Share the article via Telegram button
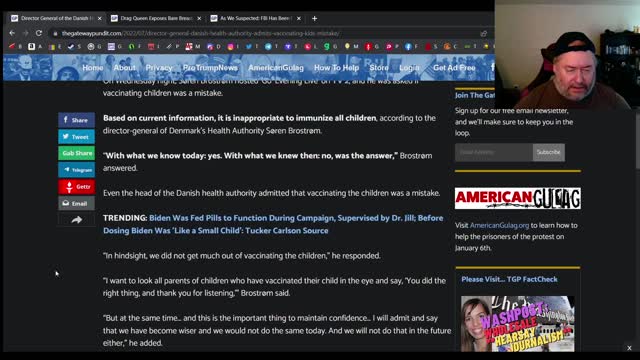 pos(76,170)
